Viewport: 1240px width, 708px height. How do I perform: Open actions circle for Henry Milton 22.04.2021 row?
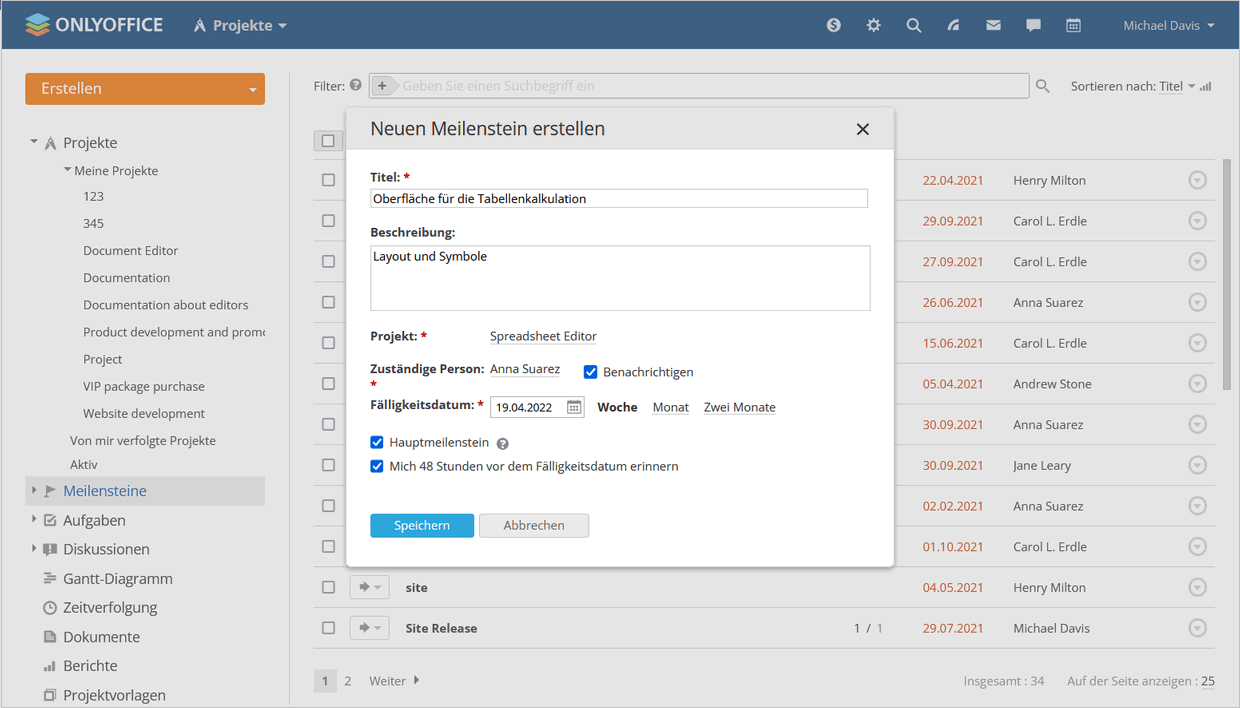[x=1197, y=180]
